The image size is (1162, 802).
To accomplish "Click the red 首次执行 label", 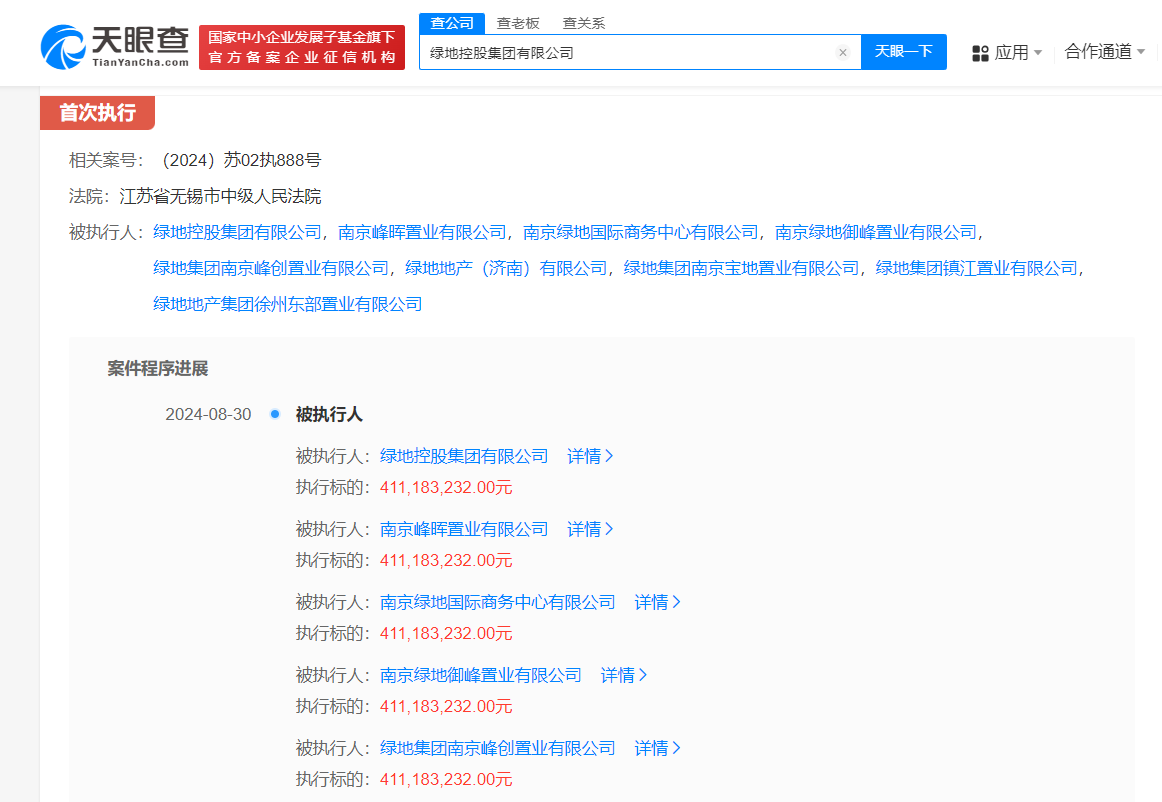I will tap(97, 113).
